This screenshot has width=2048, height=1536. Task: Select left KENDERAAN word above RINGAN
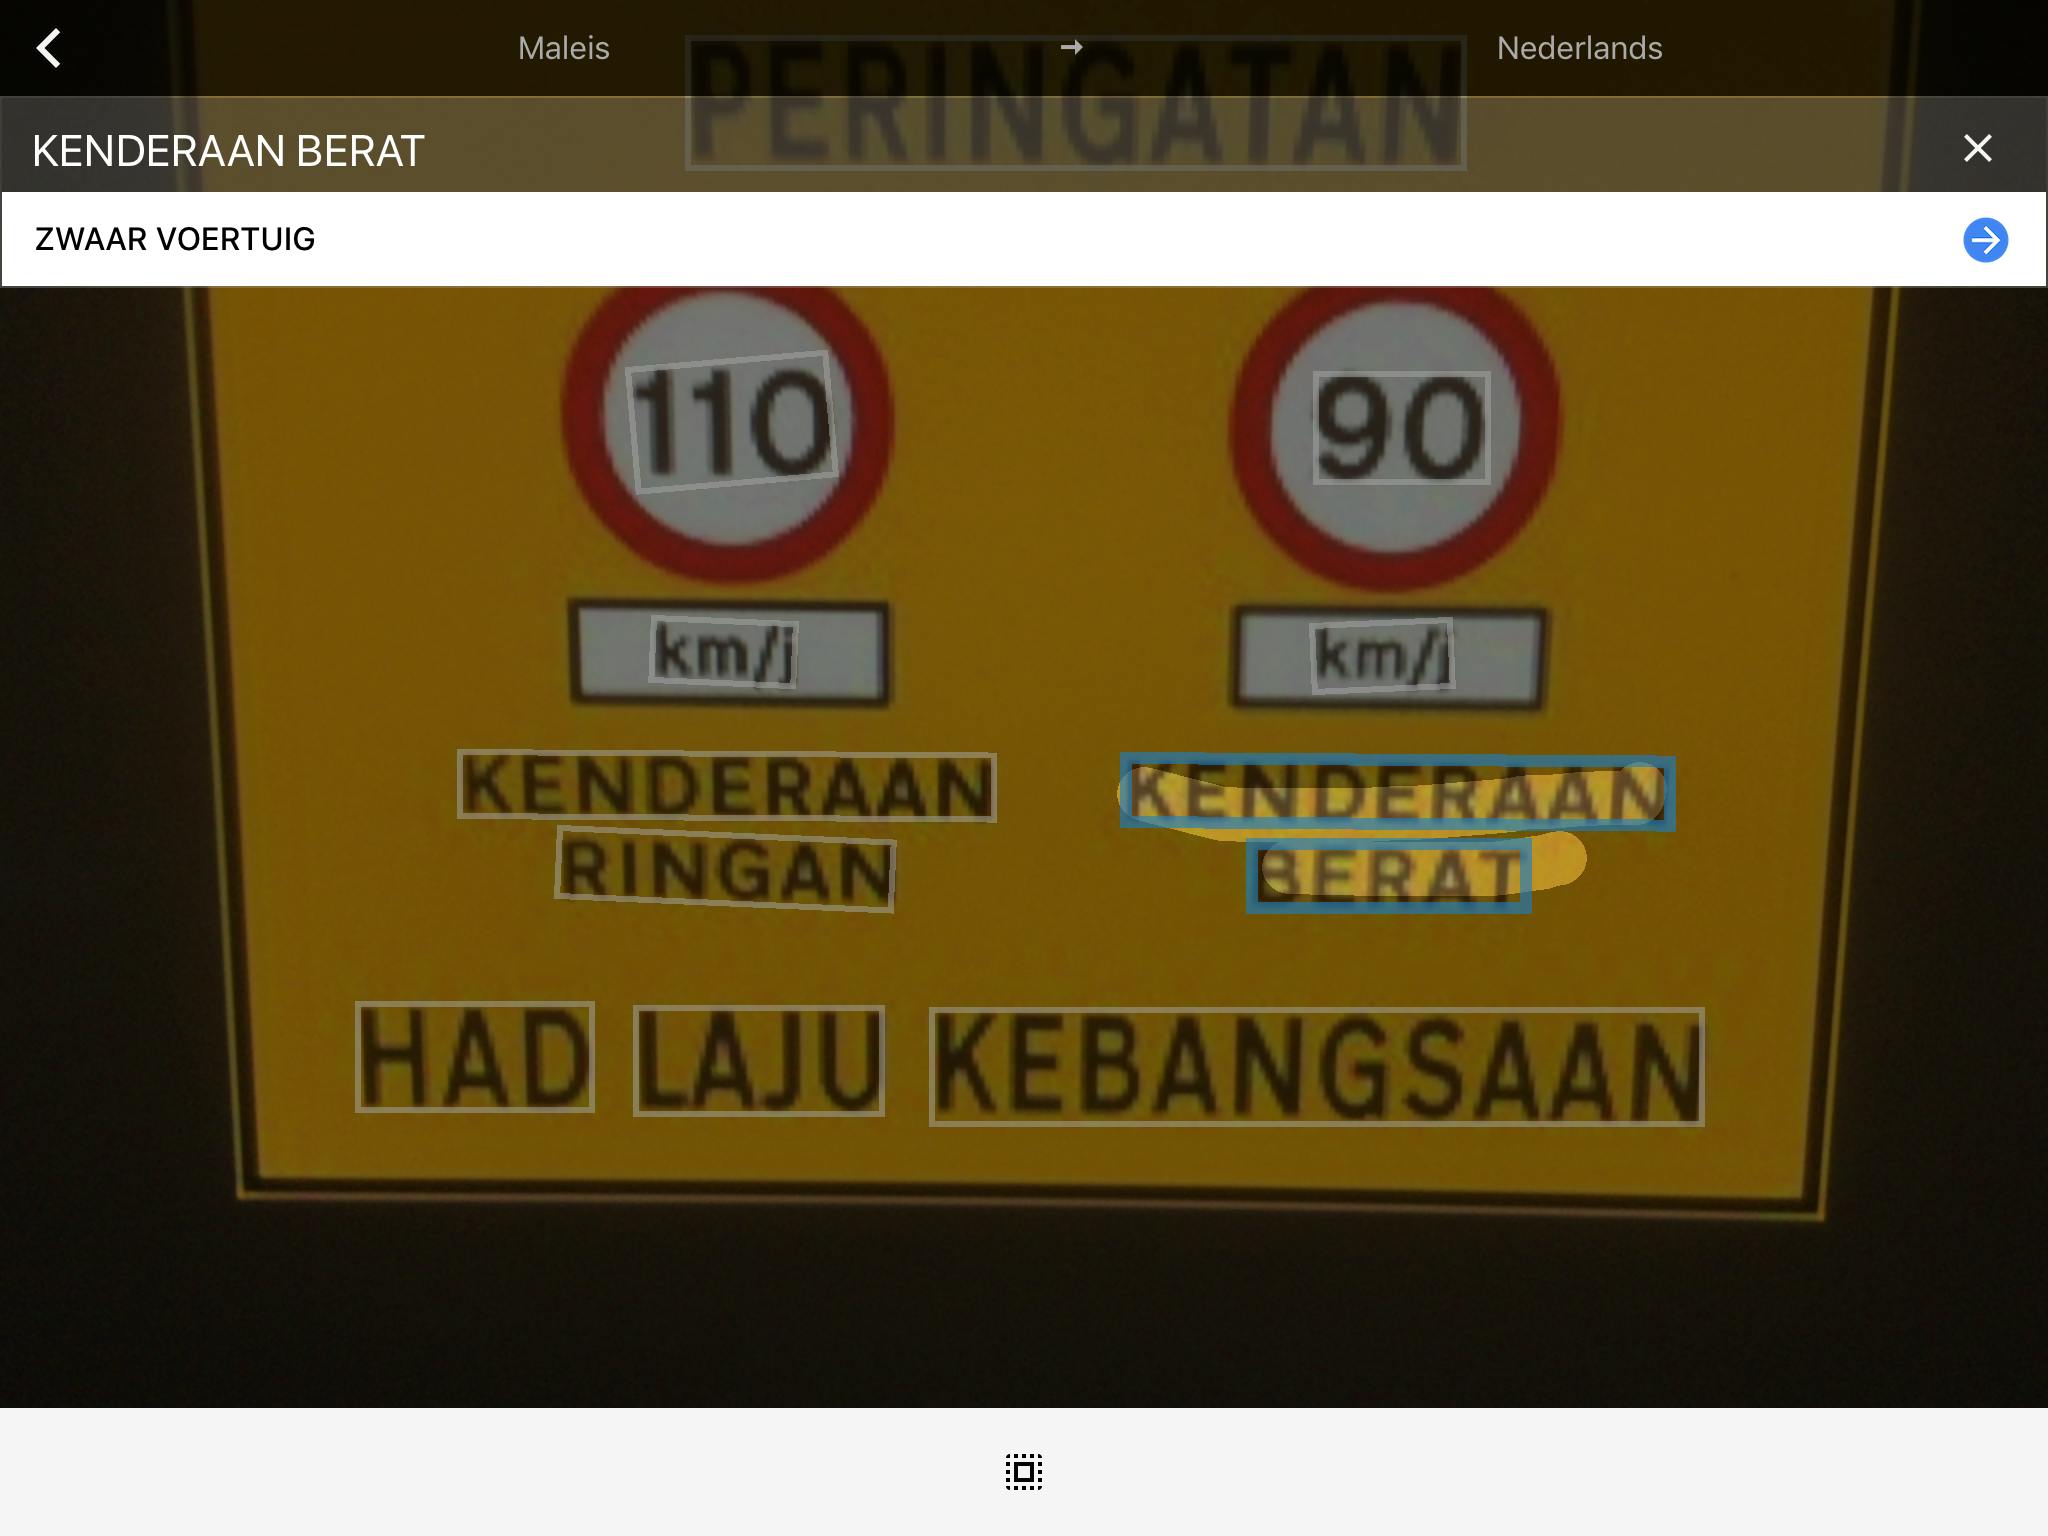coord(726,786)
